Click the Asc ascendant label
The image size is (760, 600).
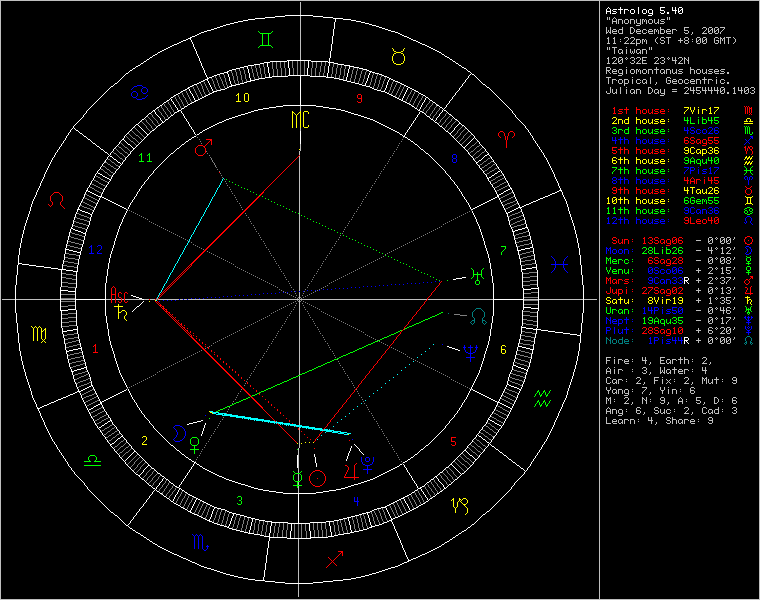[119, 295]
